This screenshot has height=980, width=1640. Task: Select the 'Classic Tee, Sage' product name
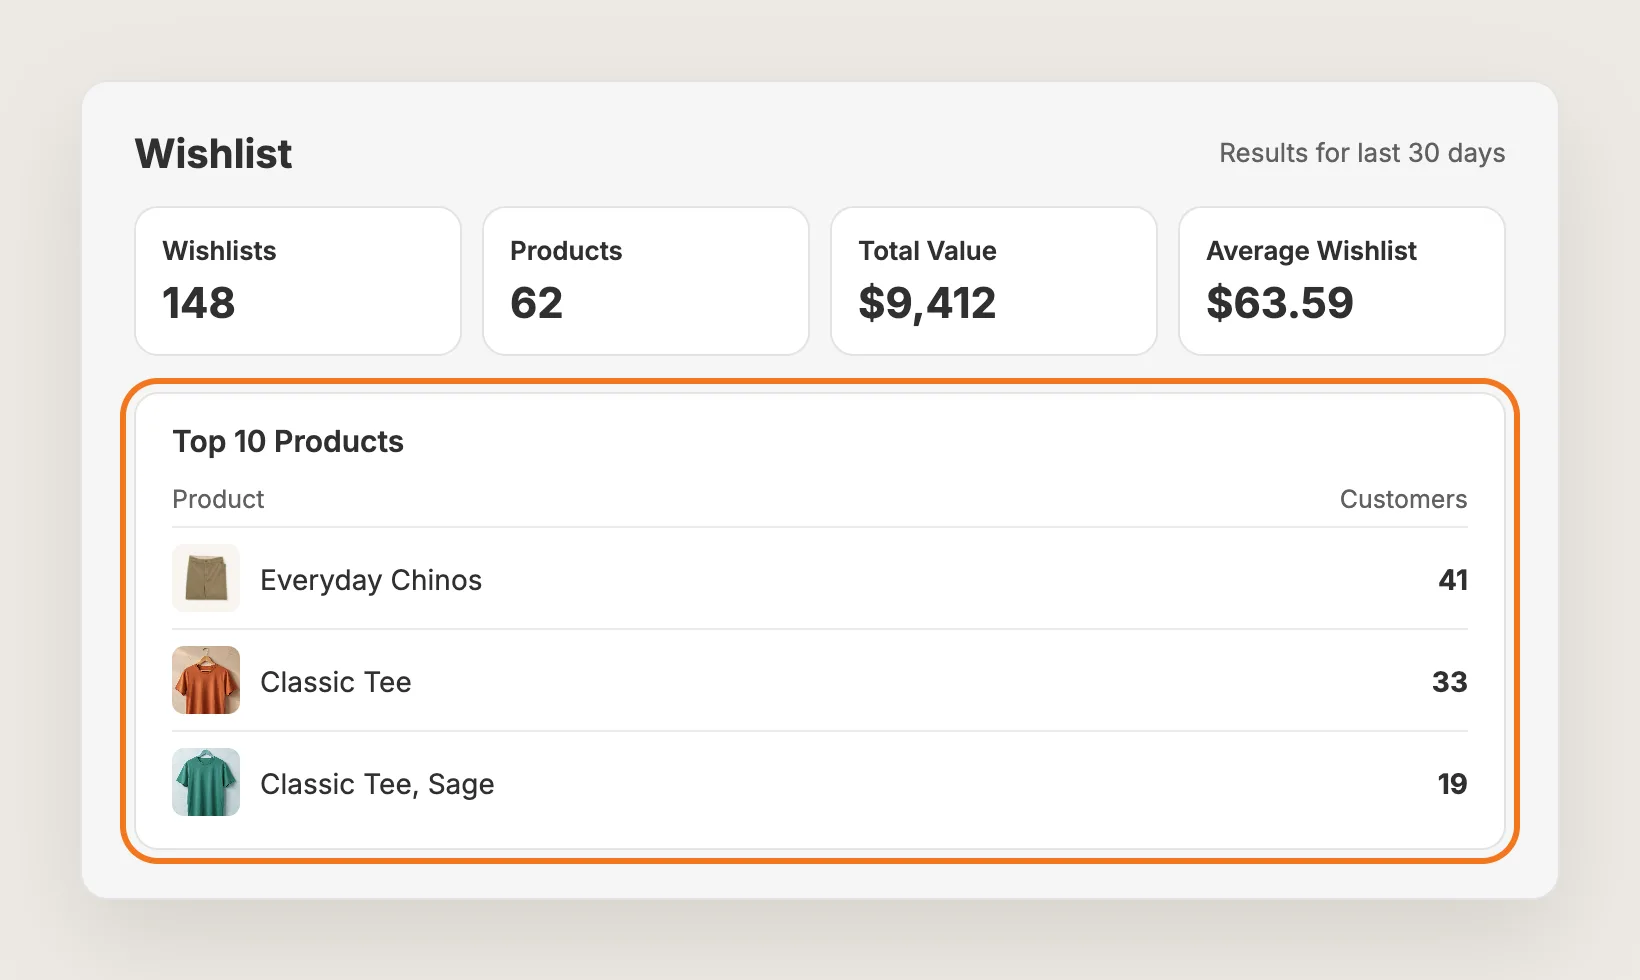click(377, 784)
